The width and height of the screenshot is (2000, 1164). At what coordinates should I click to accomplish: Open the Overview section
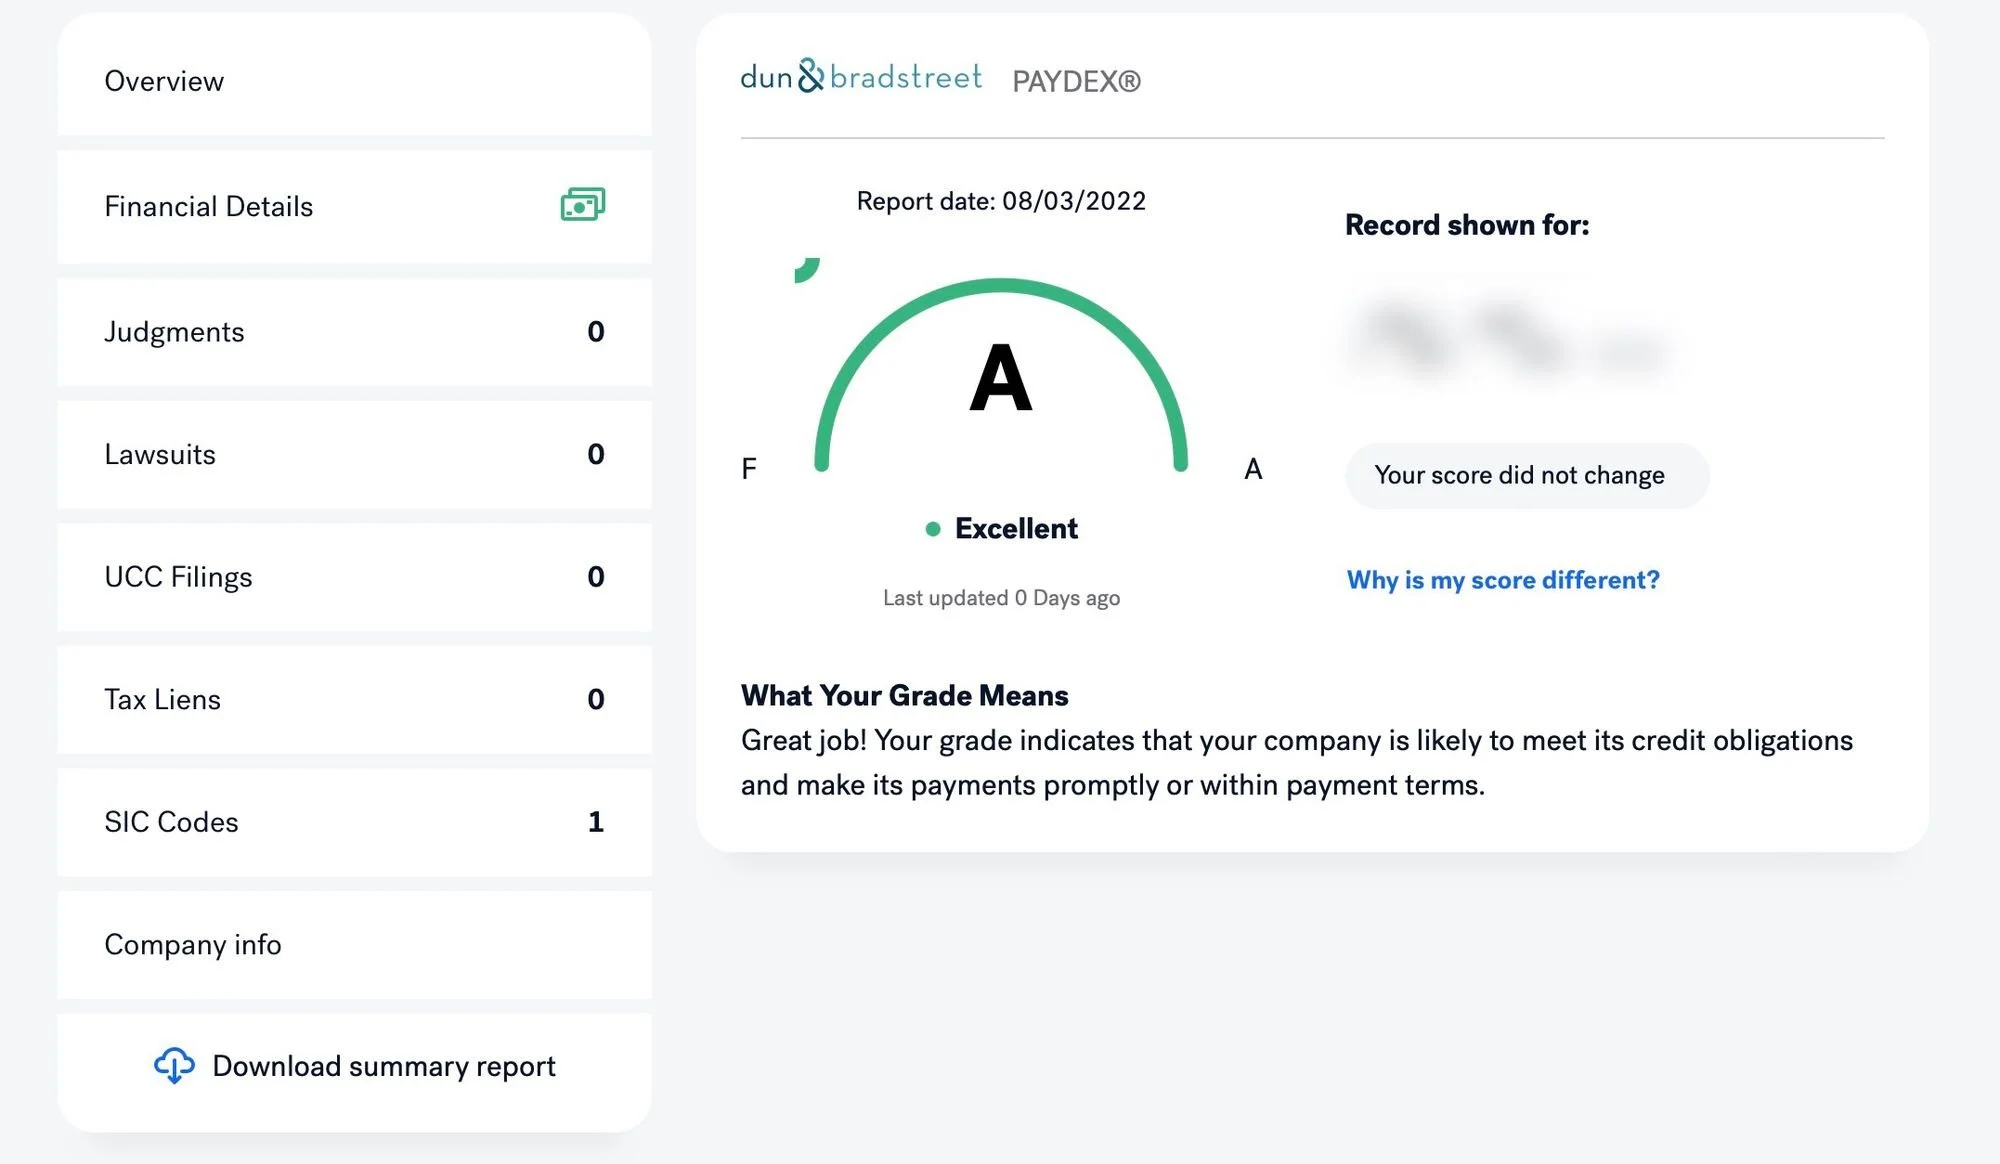point(164,81)
